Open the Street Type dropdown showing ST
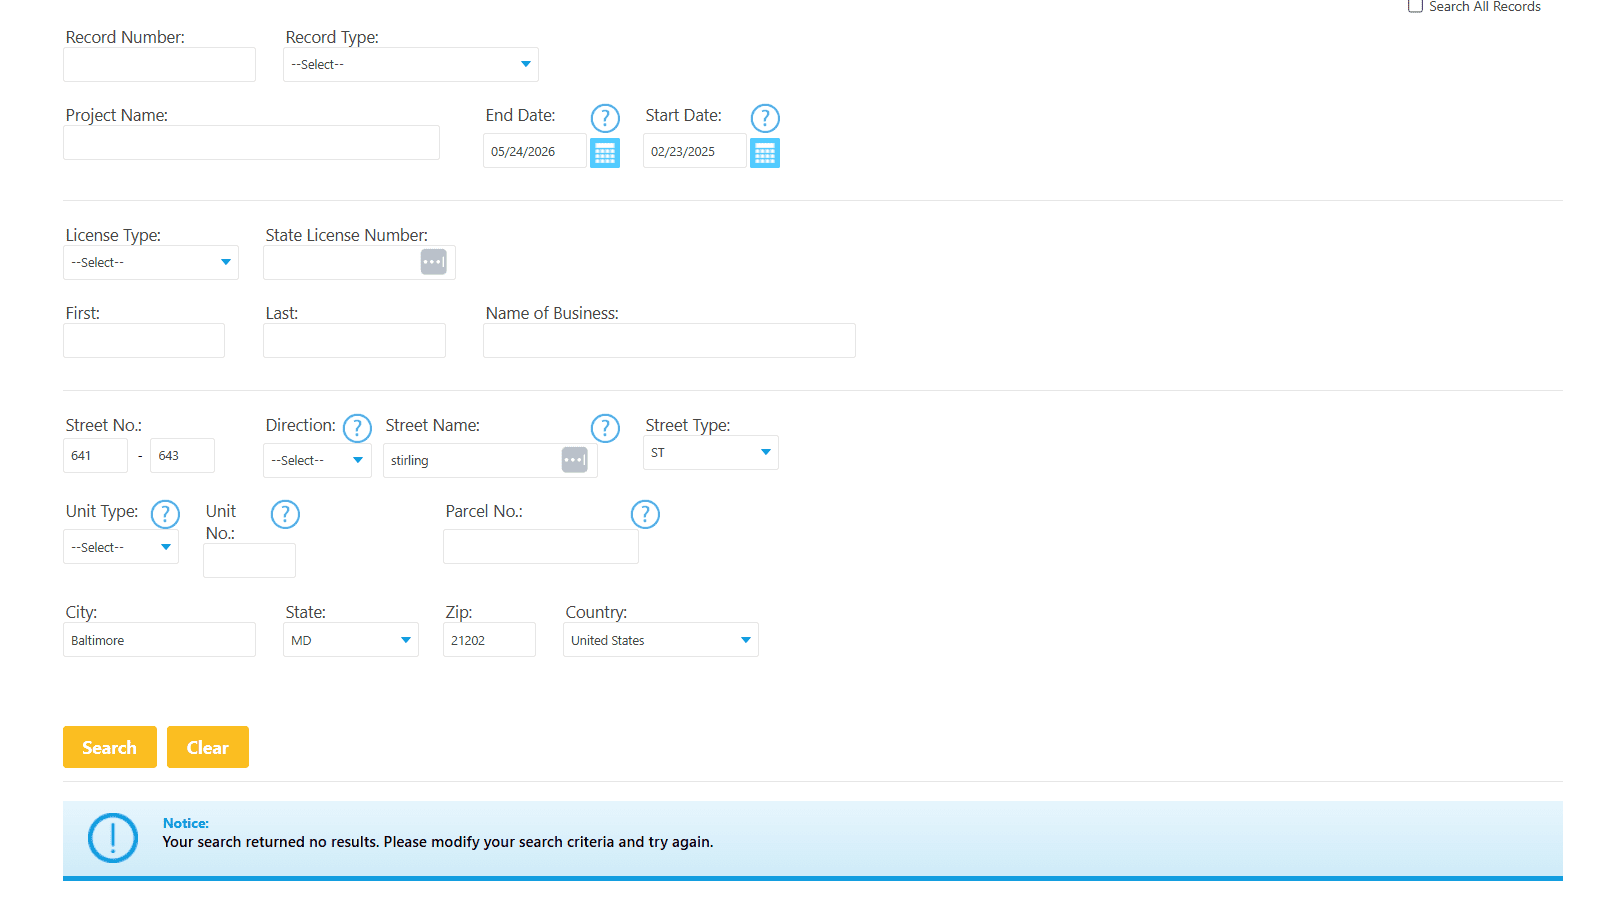The width and height of the screenshot is (1598, 898). pyautogui.click(x=711, y=452)
